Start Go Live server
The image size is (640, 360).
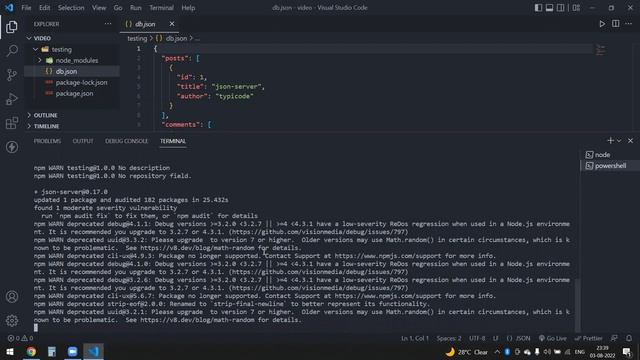(x=553, y=338)
